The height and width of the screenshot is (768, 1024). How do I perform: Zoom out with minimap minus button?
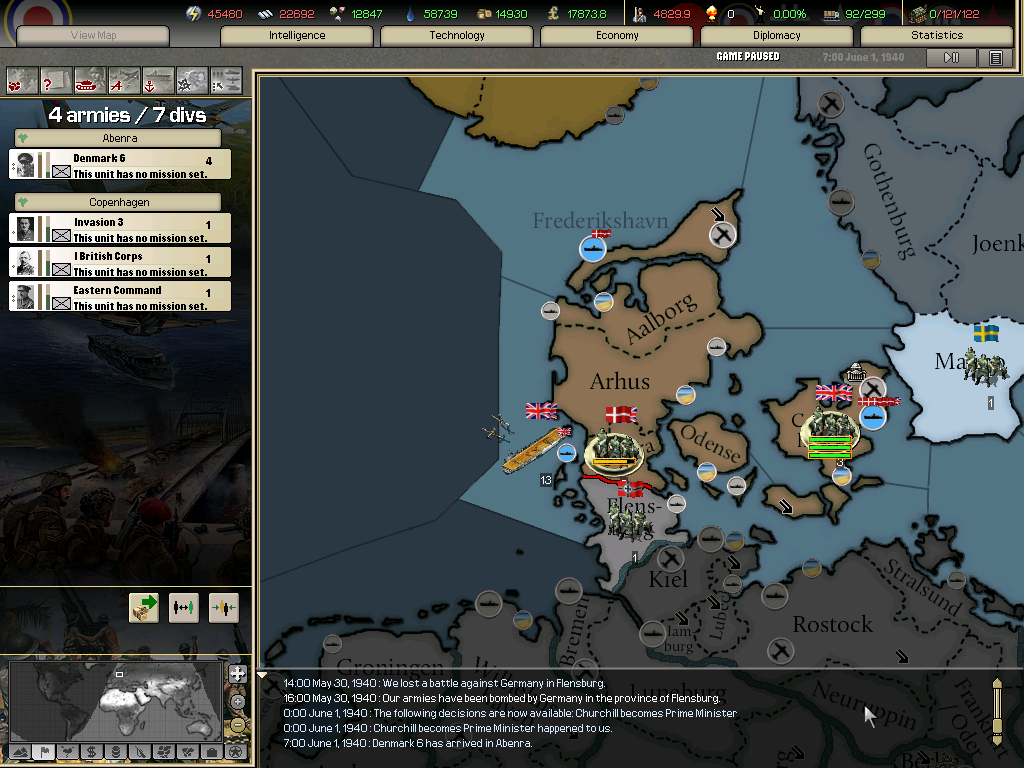click(238, 725)
